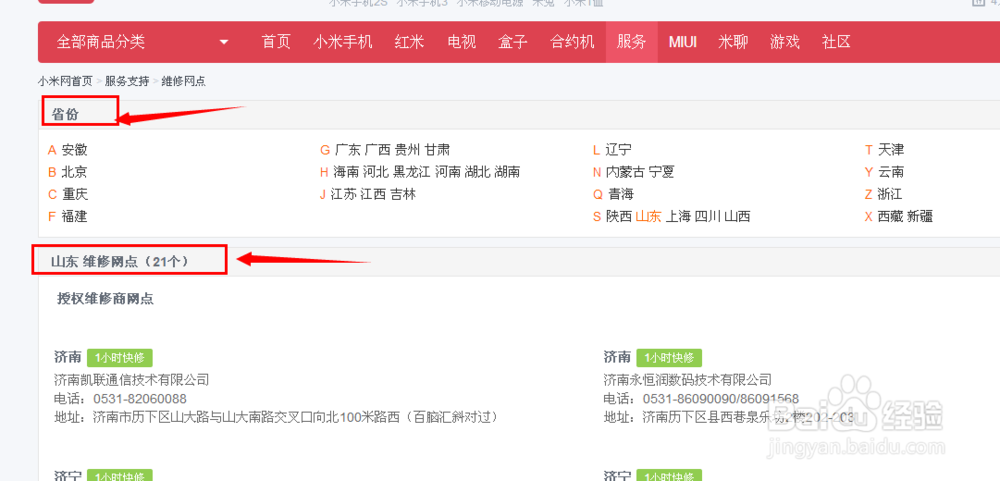This screenshot has height=481, width=1000.
Task: Click 湖南 in the province list
Action: pyautogui.click(x=508, y=172)
